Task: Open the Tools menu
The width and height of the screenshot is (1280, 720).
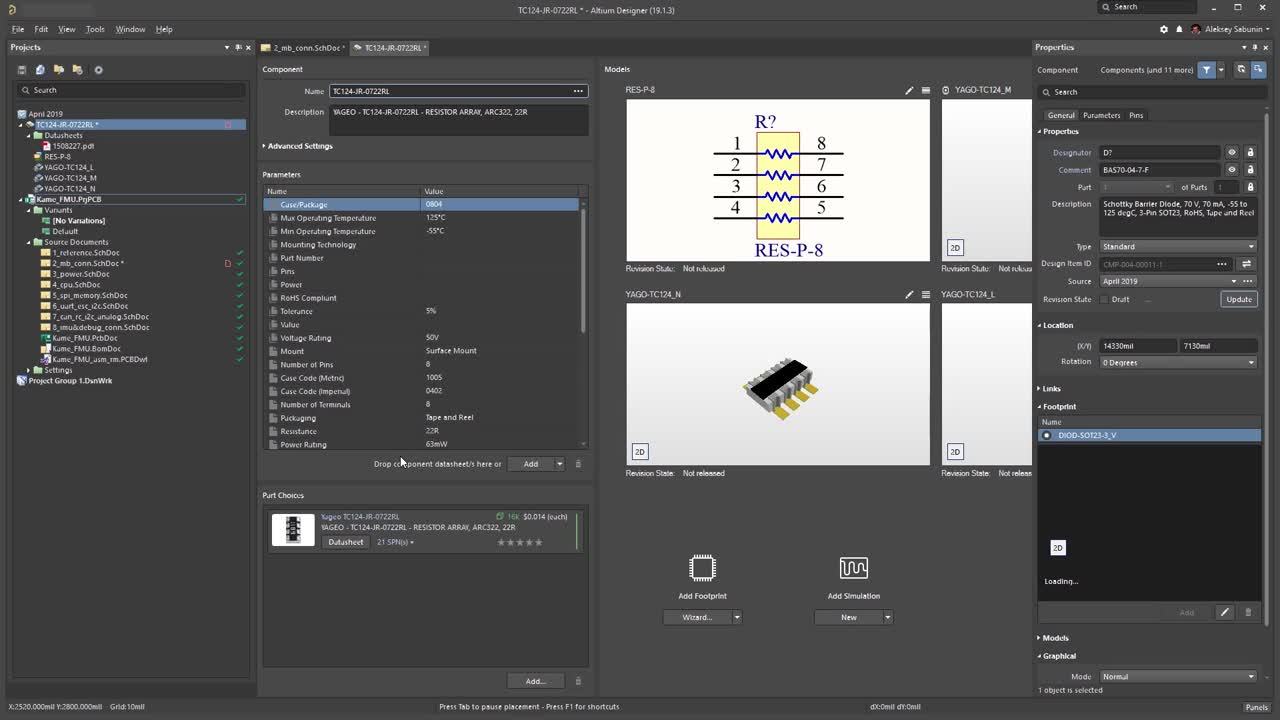Action: (95, 29)
